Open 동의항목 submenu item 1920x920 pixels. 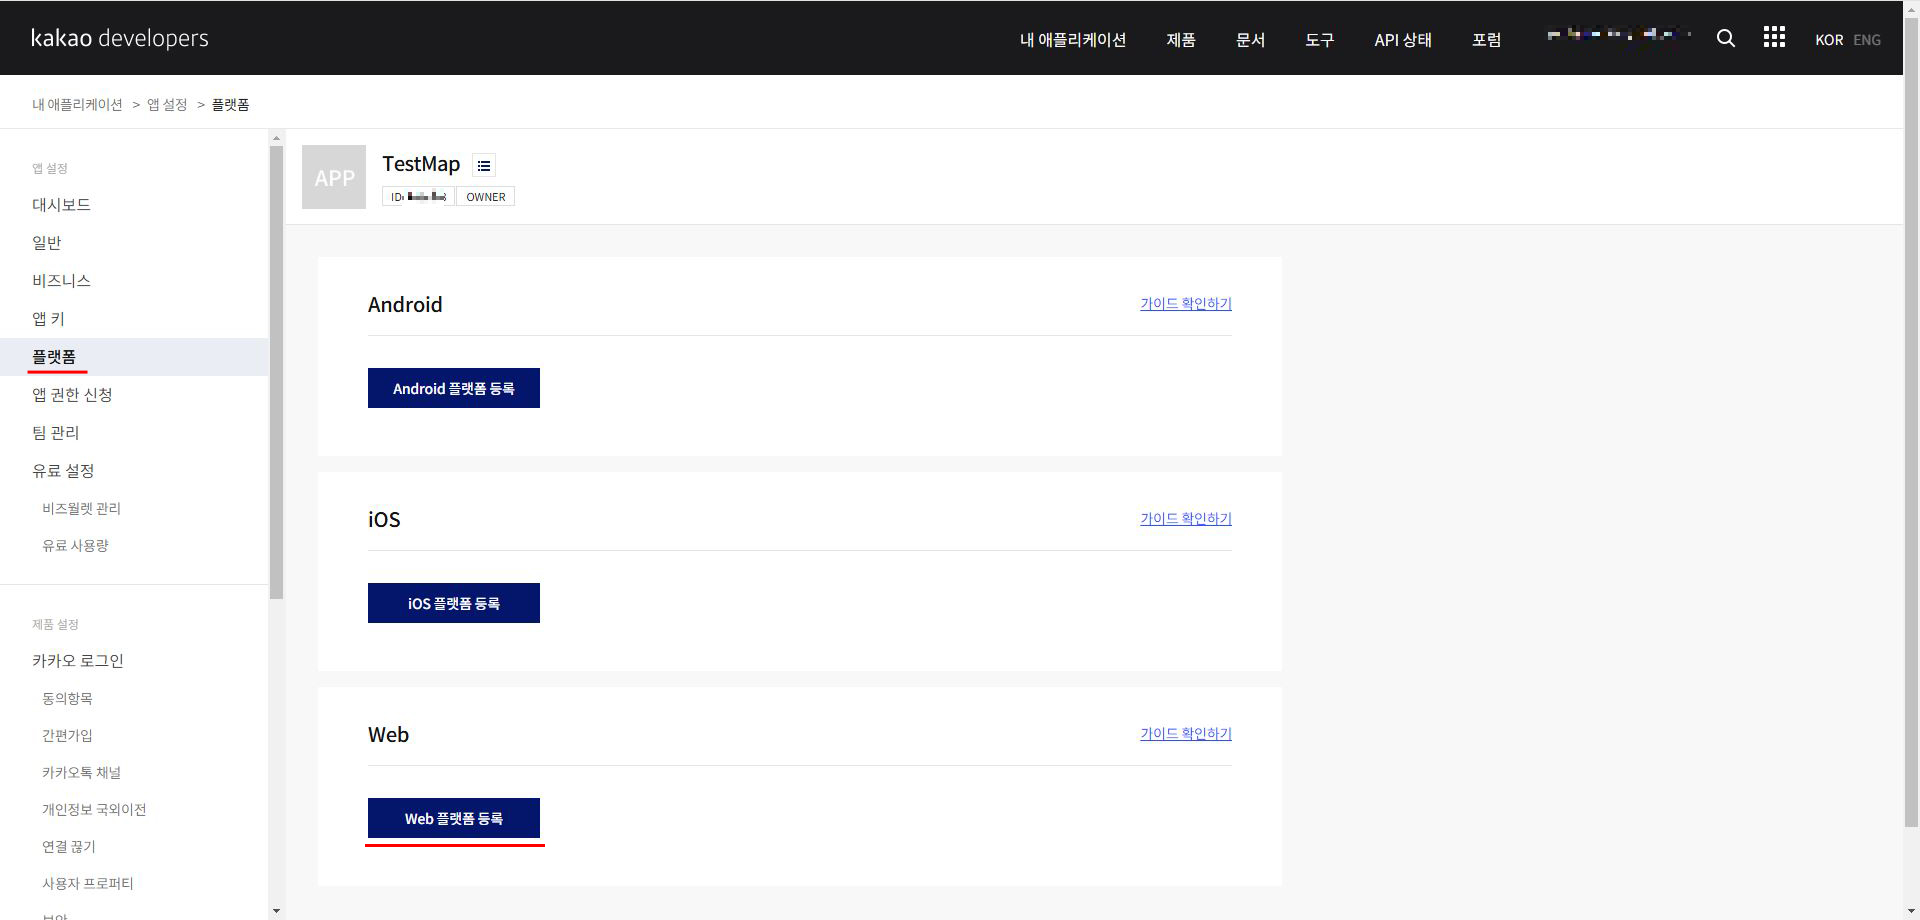[x=67, y=698]
